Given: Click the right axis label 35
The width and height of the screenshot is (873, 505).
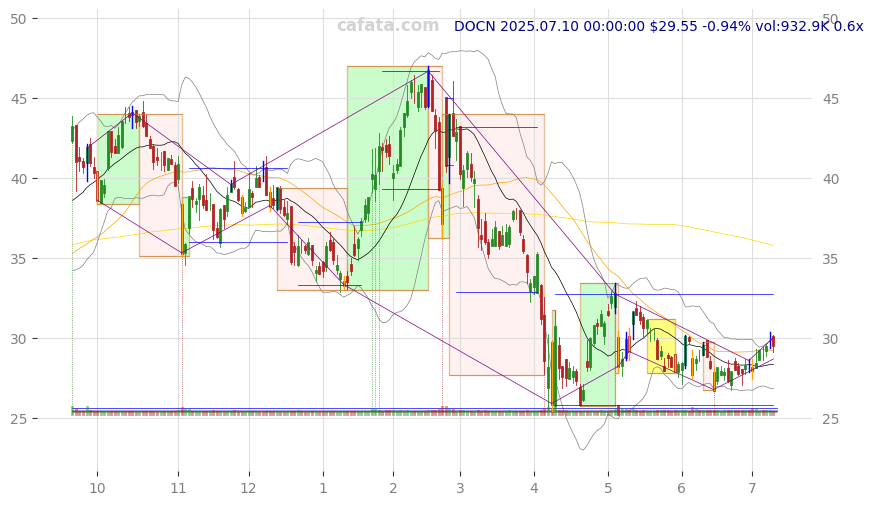Looking at the screenshot, I should click(x=830, y=259).
